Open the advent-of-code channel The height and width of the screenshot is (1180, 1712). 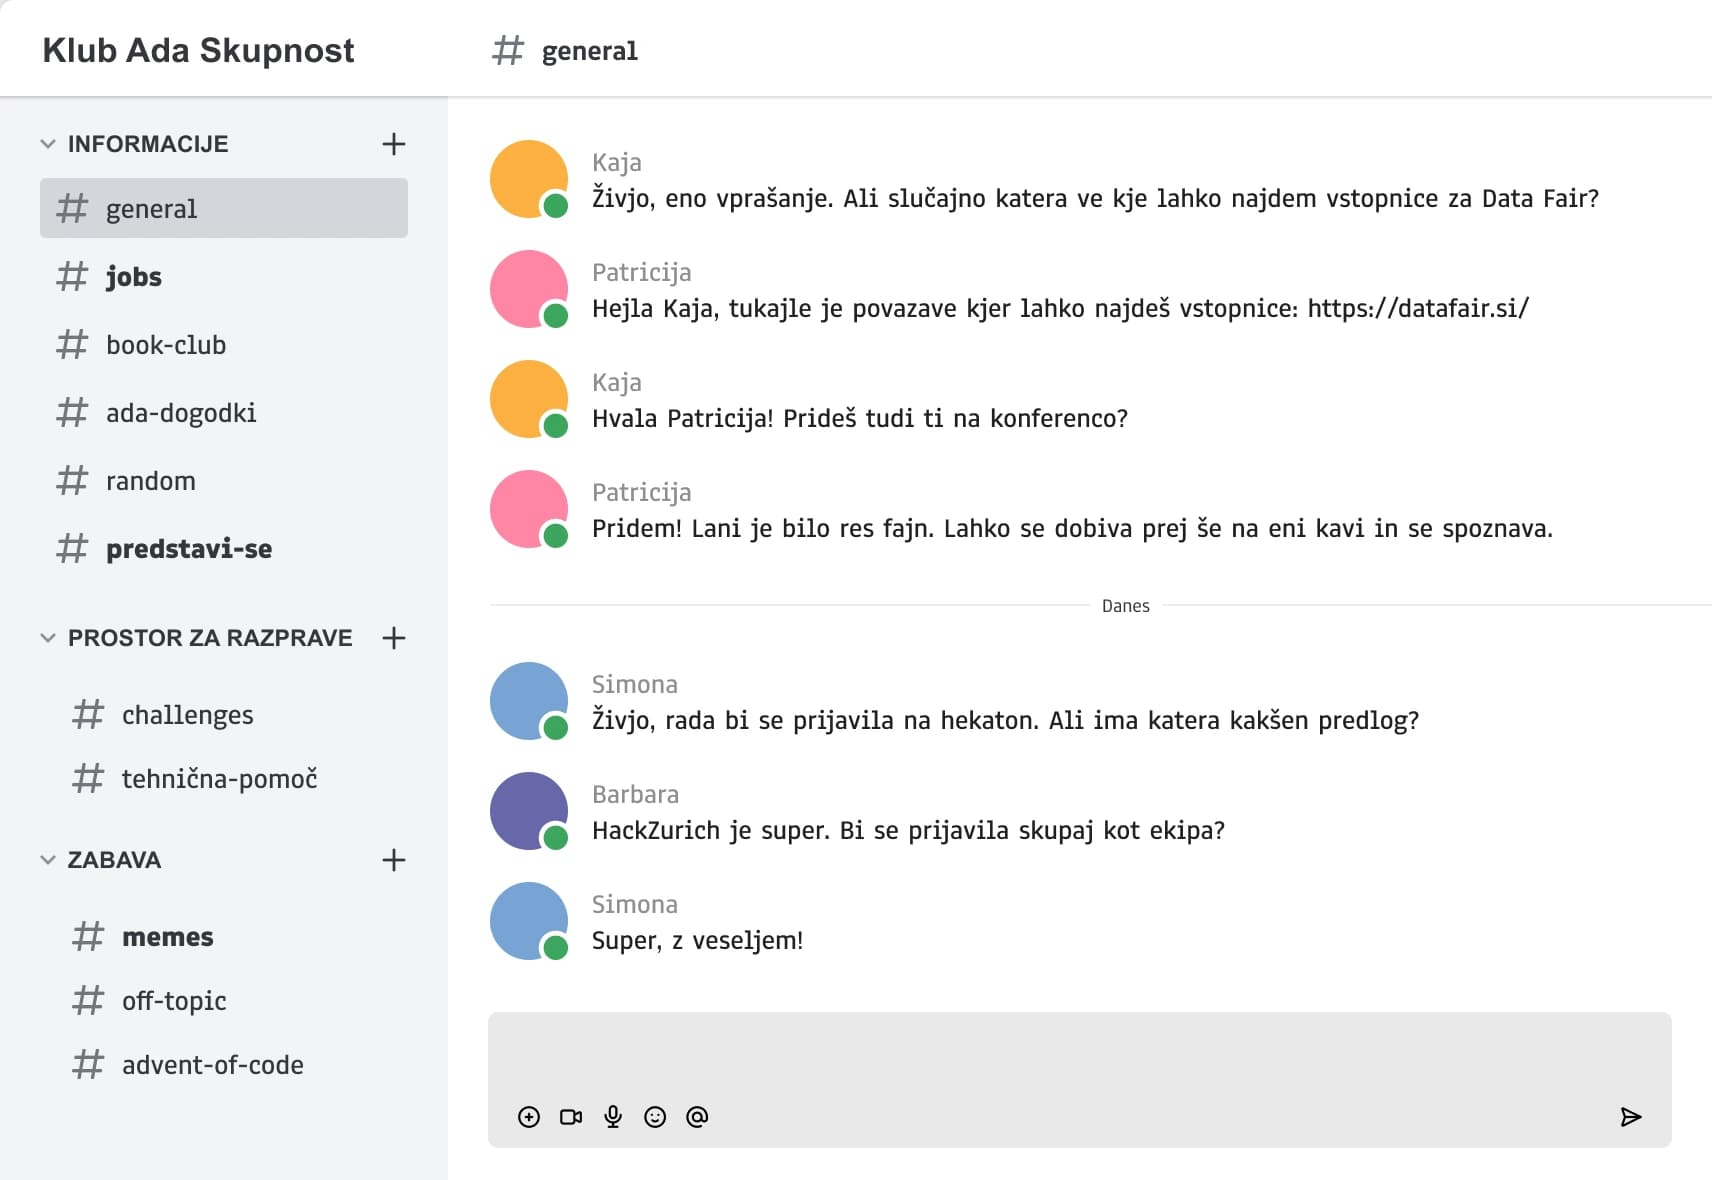(212, 1065)
